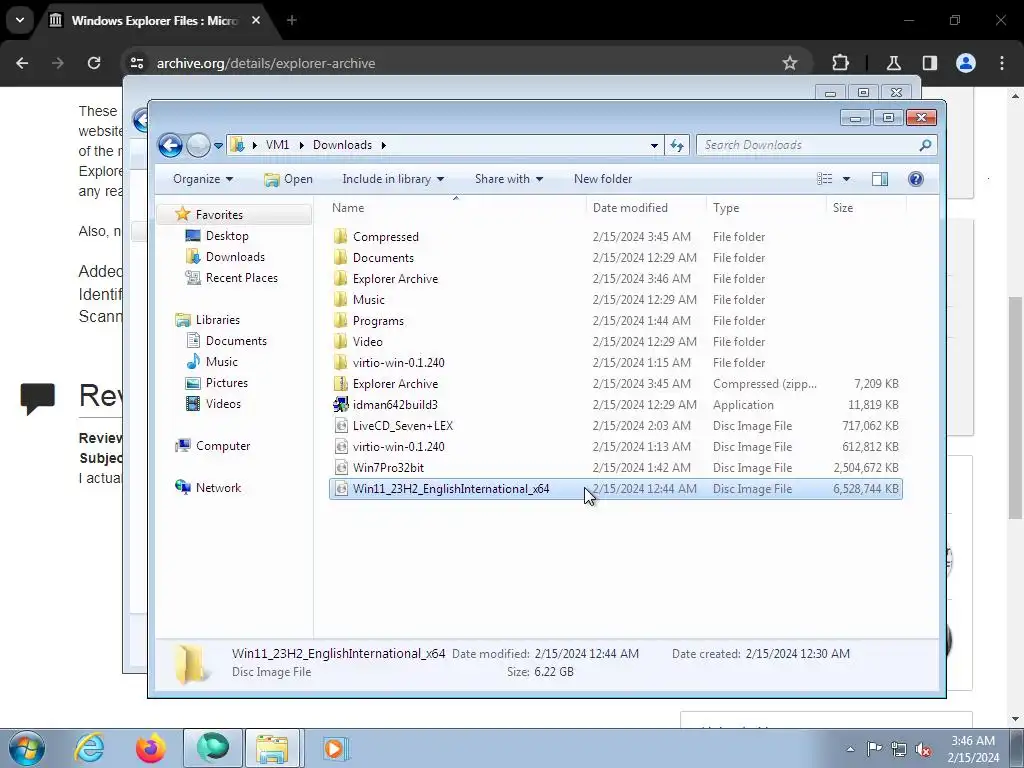Select the Documents folder icon in file list
The height and width of the screenshot is (768, 1024).
coord(340,257)
